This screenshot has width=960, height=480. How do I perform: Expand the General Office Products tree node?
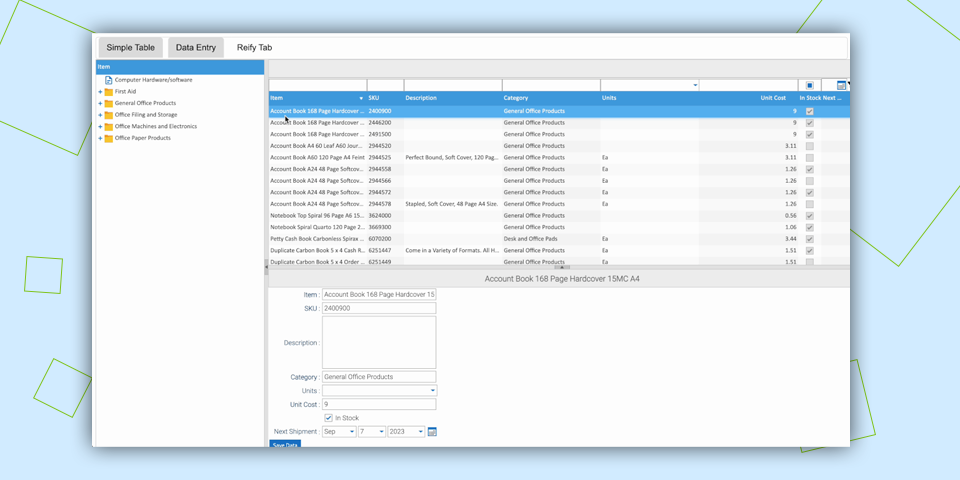100,103
